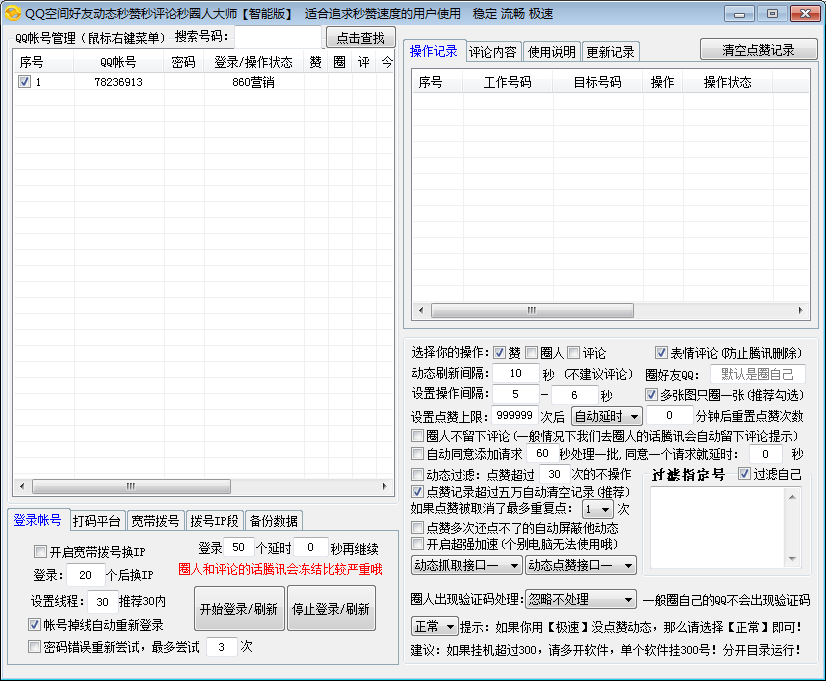Click the 登录/操作状态 column header
The height and width of the screenshot is (681, 826).
click(253, 62)
